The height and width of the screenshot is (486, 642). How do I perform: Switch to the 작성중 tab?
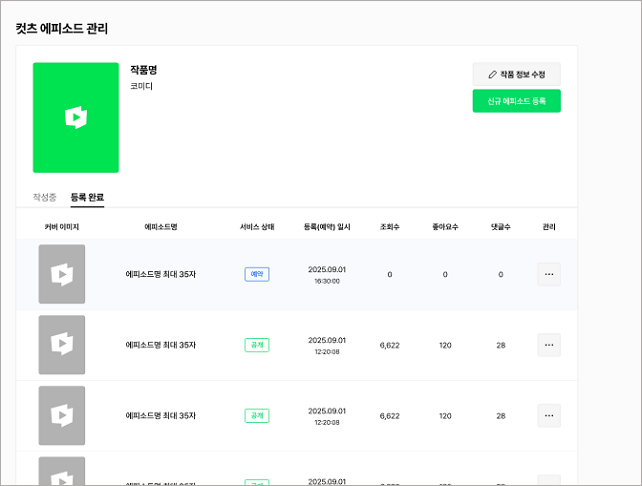click(45, 197)
